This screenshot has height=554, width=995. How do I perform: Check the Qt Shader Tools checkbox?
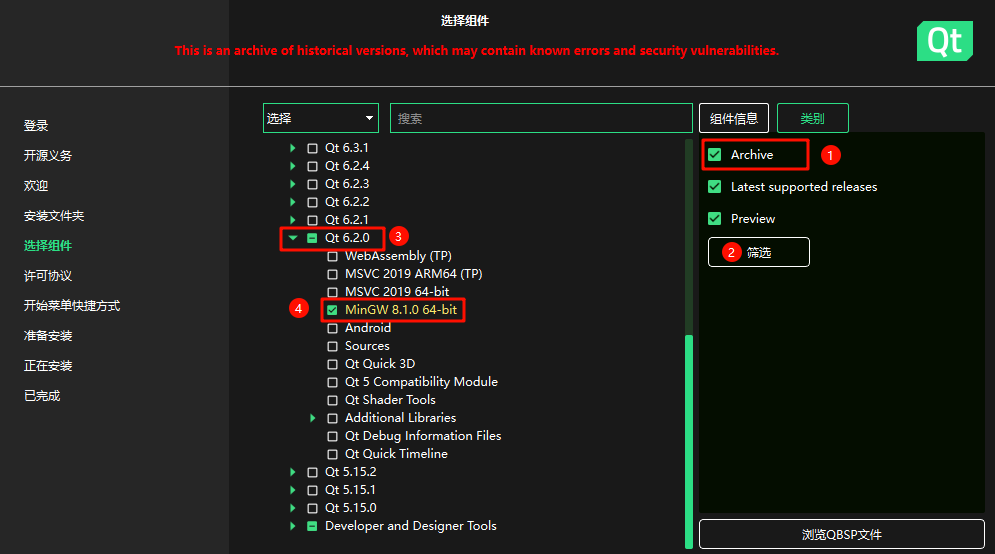(x=332, y=400)
